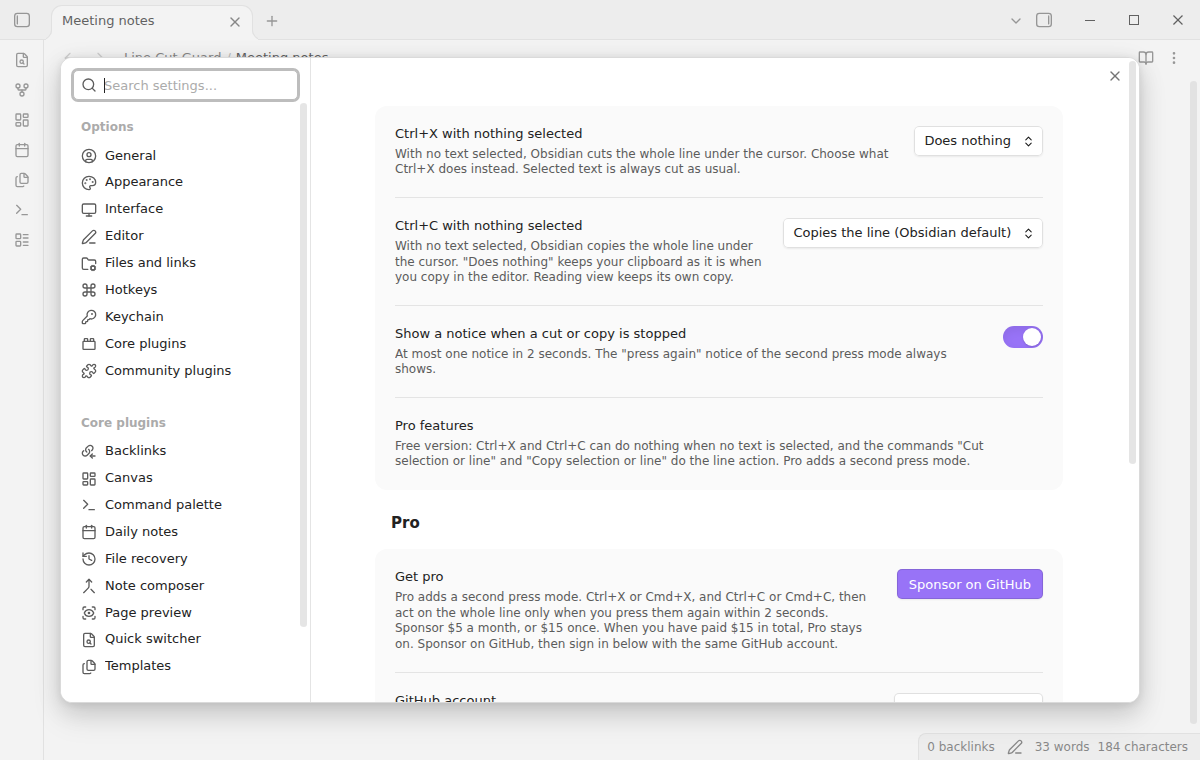1200x760 pixels.
Task: Click the Editor pencil icon
Action: [x=89, y=236]
